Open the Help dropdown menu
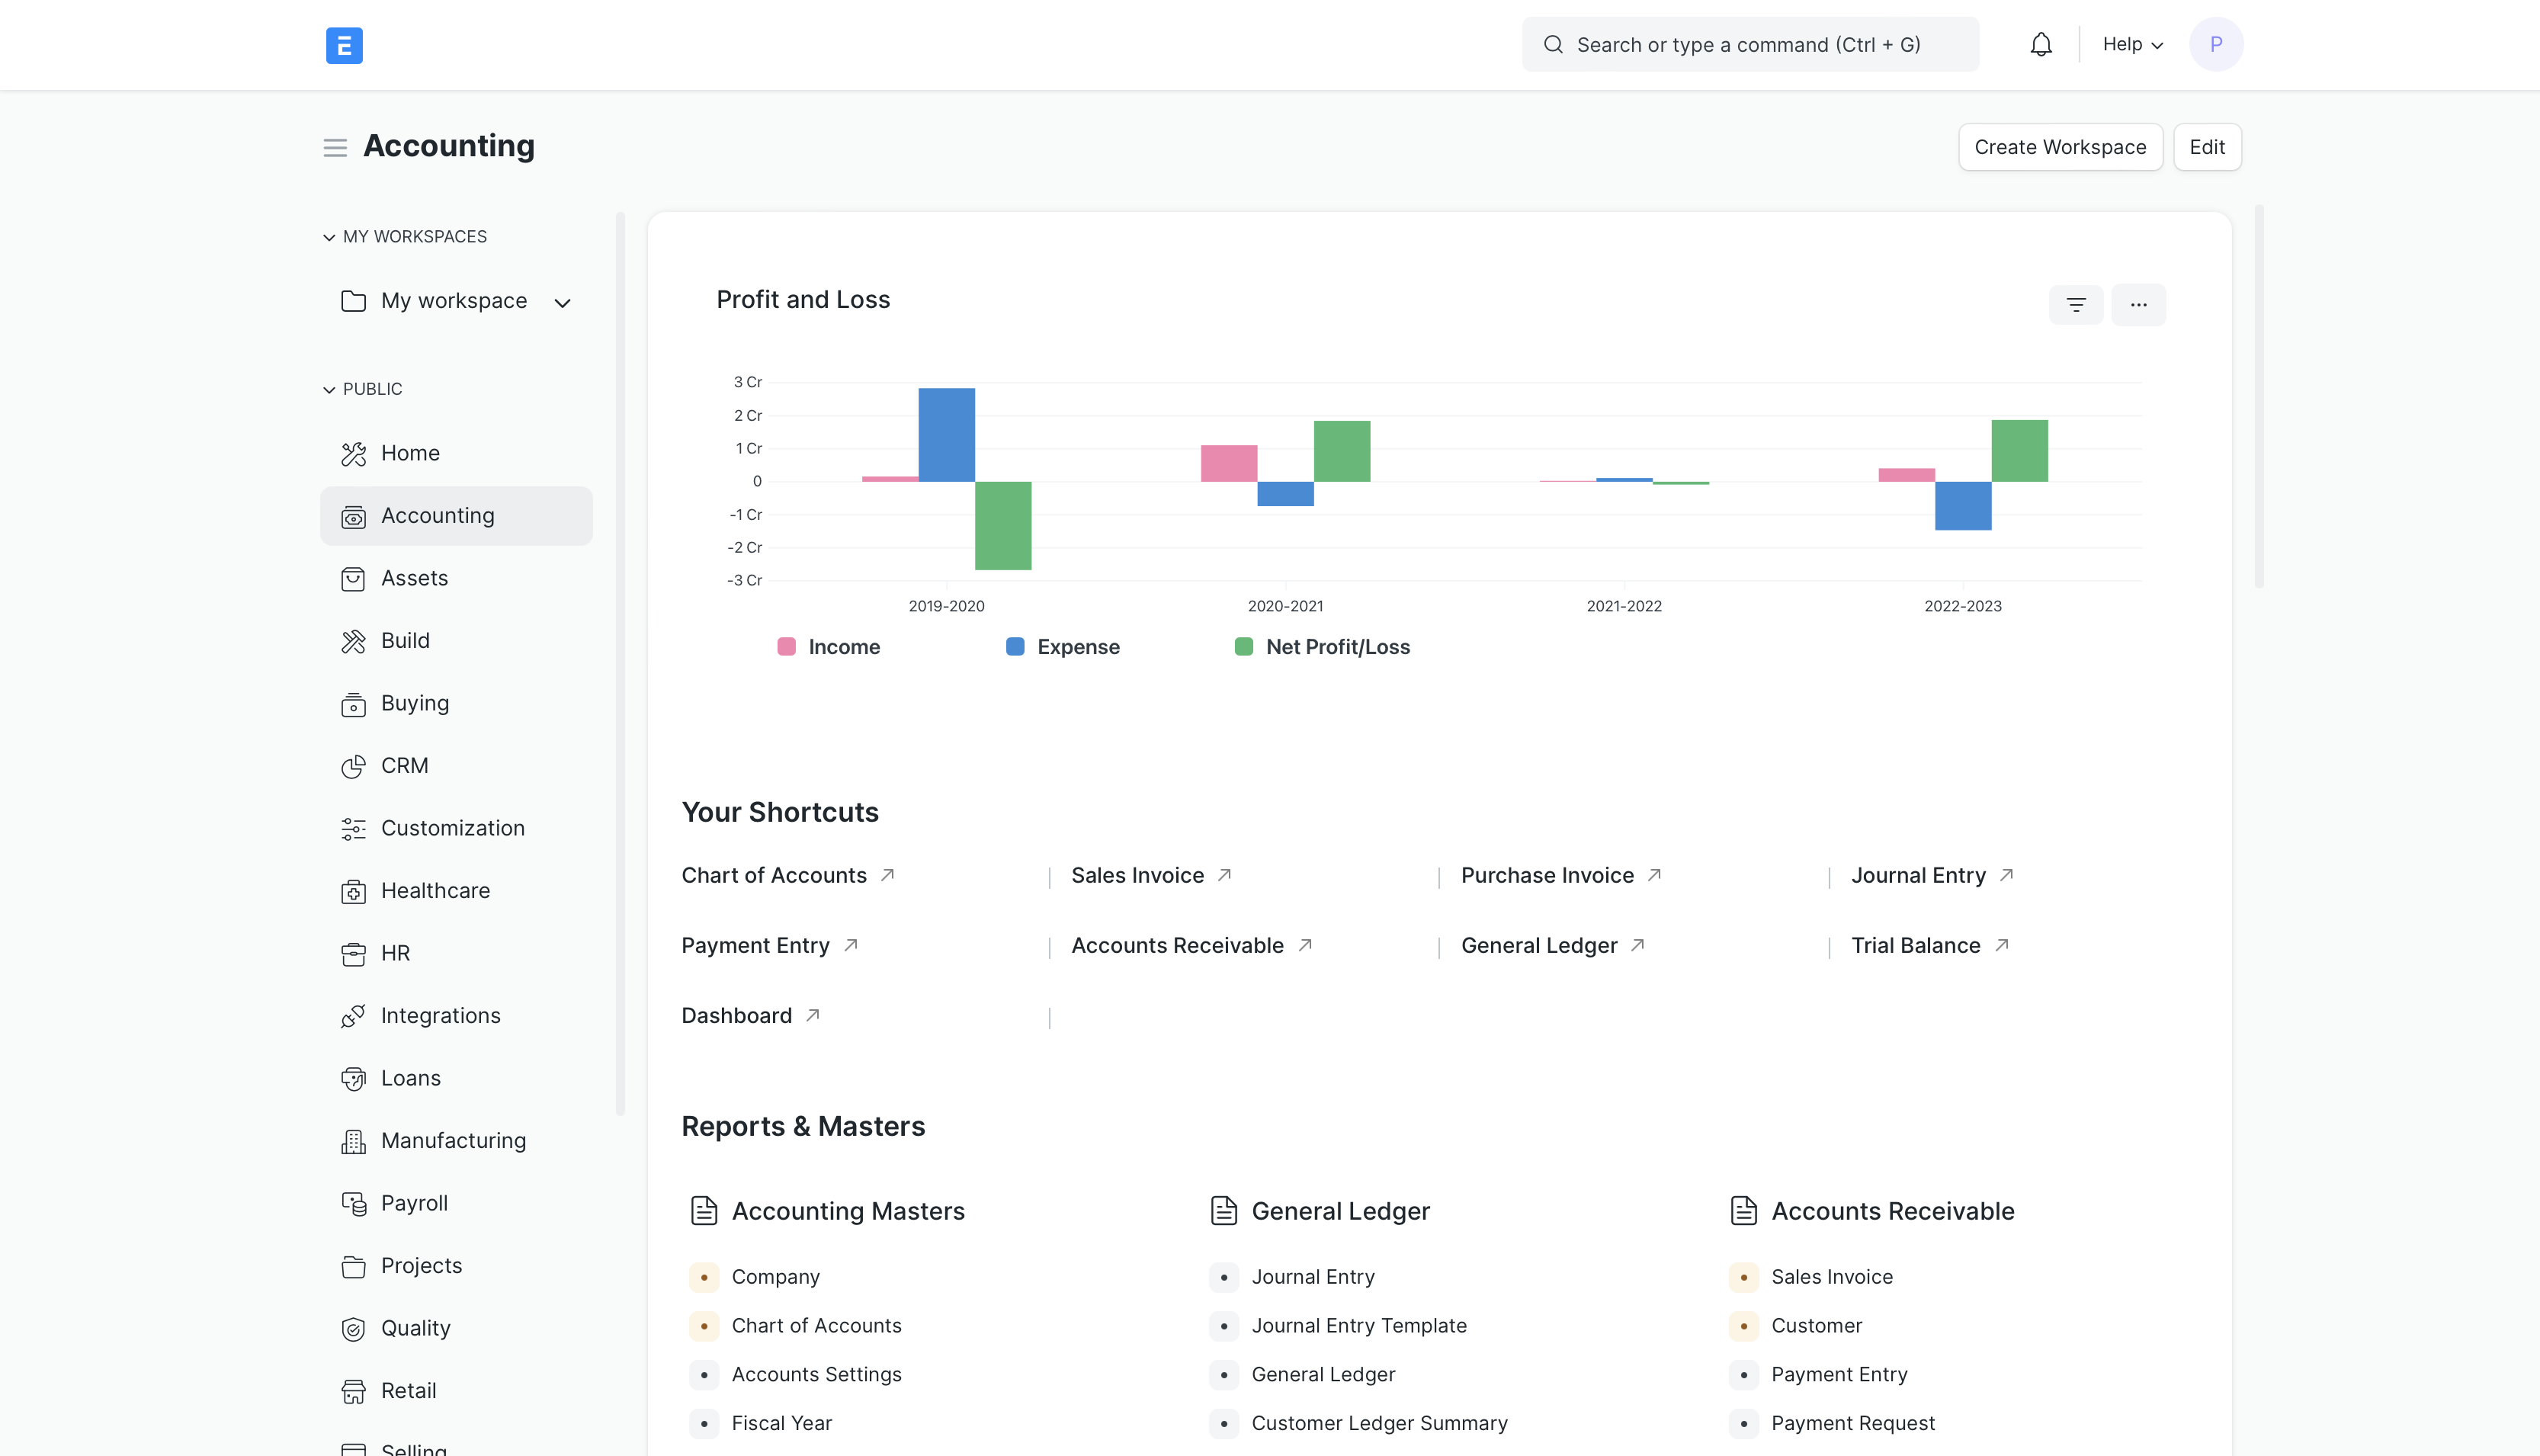This screenshot has width=2540, height=1456. point(2131,44)
